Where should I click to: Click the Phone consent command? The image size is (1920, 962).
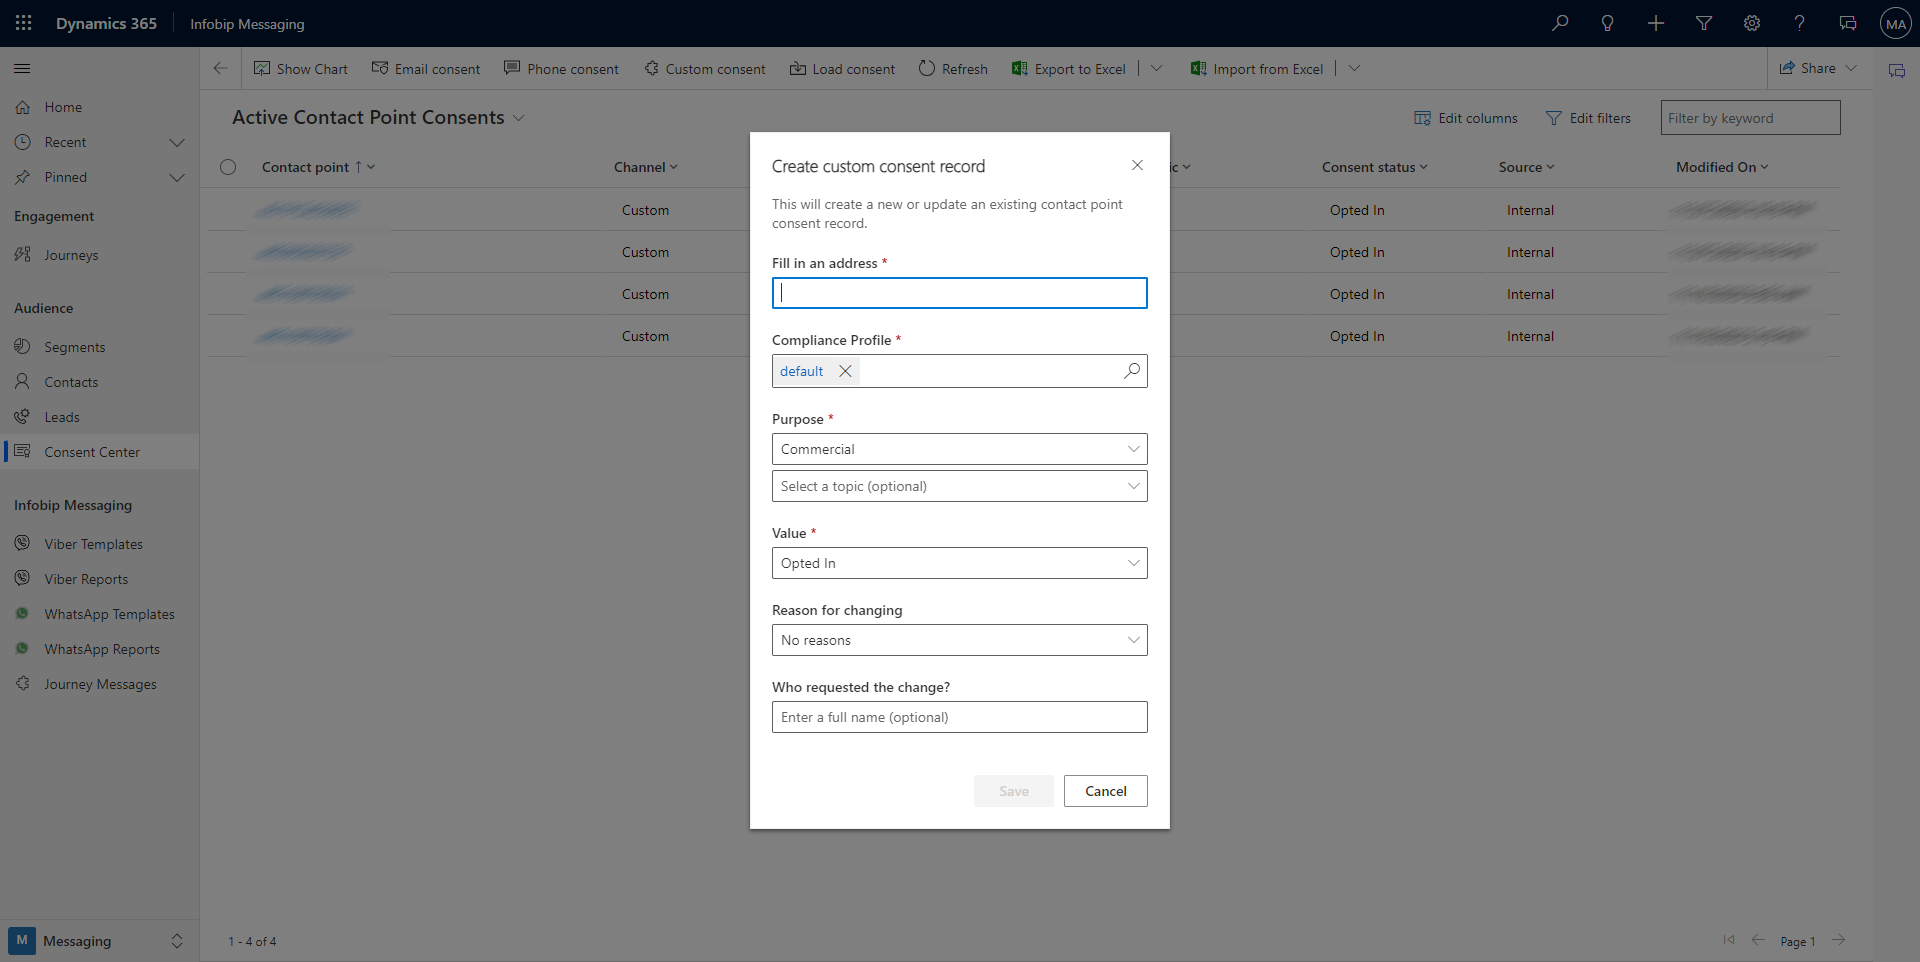click(561, 69)
